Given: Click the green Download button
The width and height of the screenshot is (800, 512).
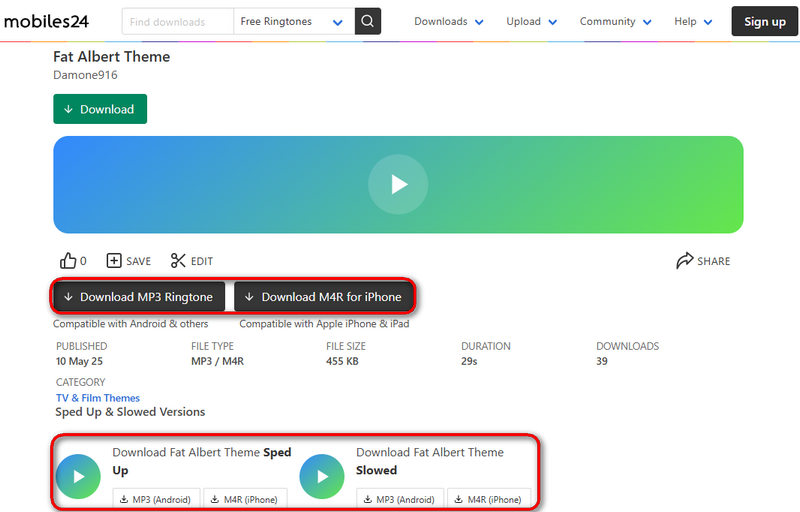Looking at the screenshot, I should coord(100,109).
